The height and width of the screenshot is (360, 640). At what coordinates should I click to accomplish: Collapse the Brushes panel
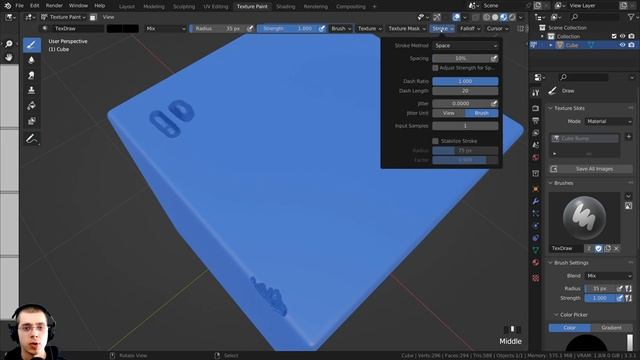click(x=550, y=183)
